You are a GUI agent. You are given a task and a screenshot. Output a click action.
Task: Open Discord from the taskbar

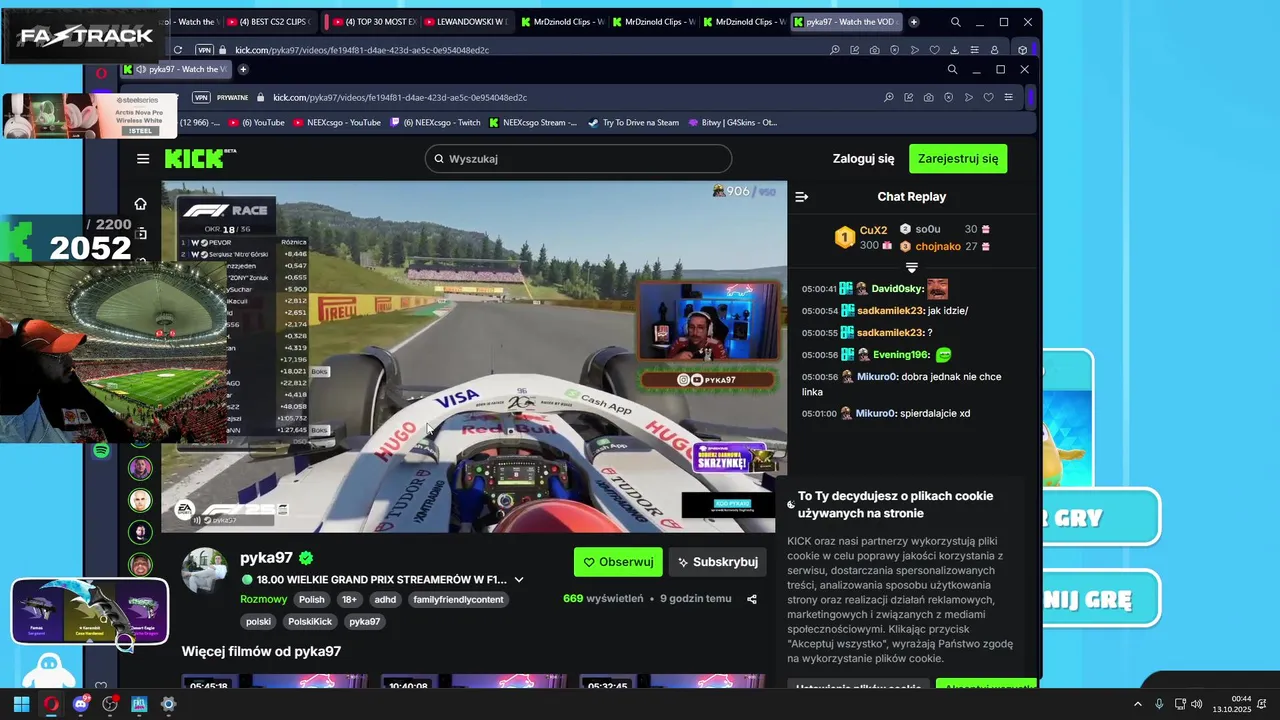point(81,704)
